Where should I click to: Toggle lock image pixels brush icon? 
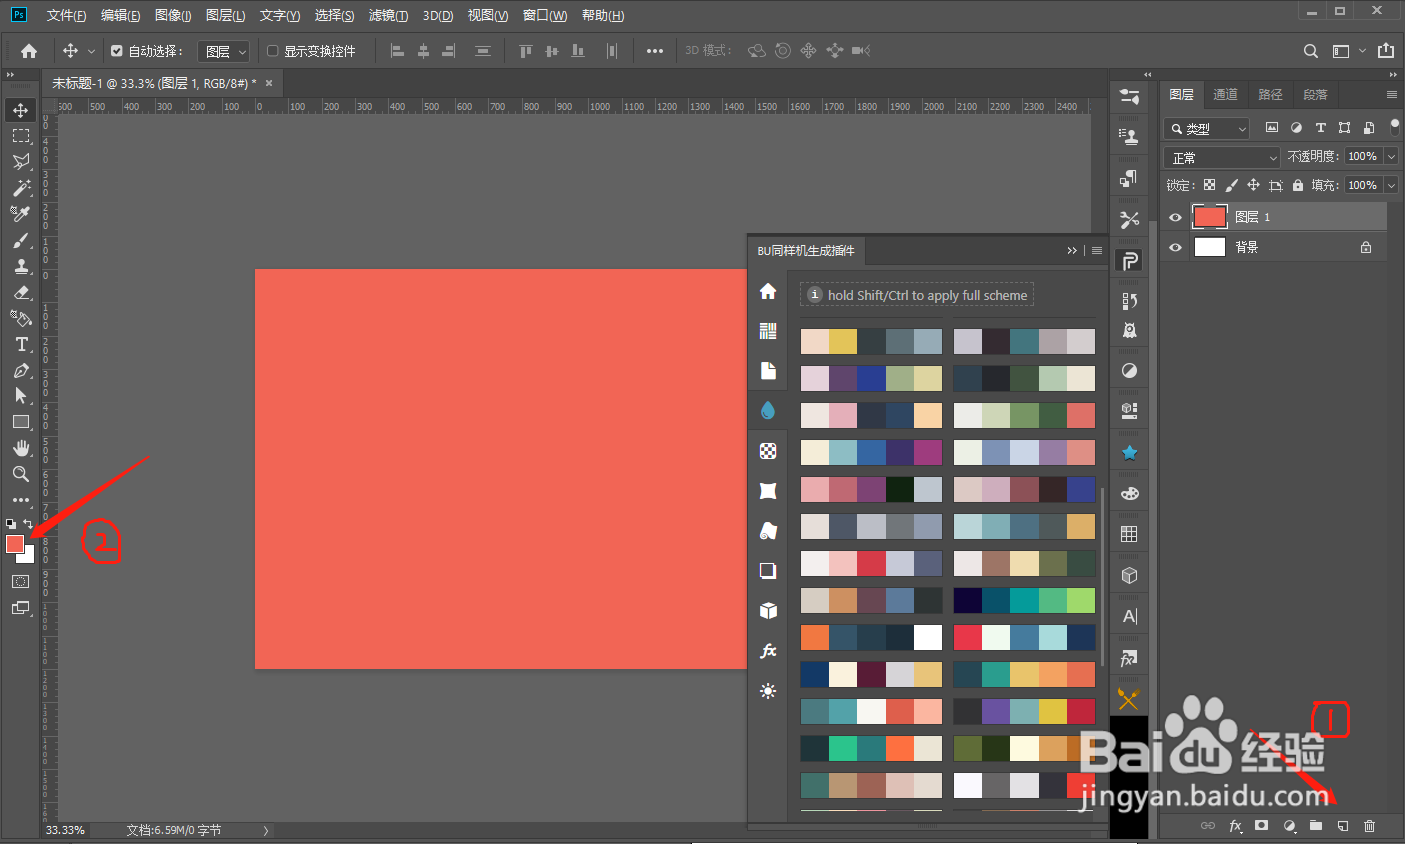1231,185
